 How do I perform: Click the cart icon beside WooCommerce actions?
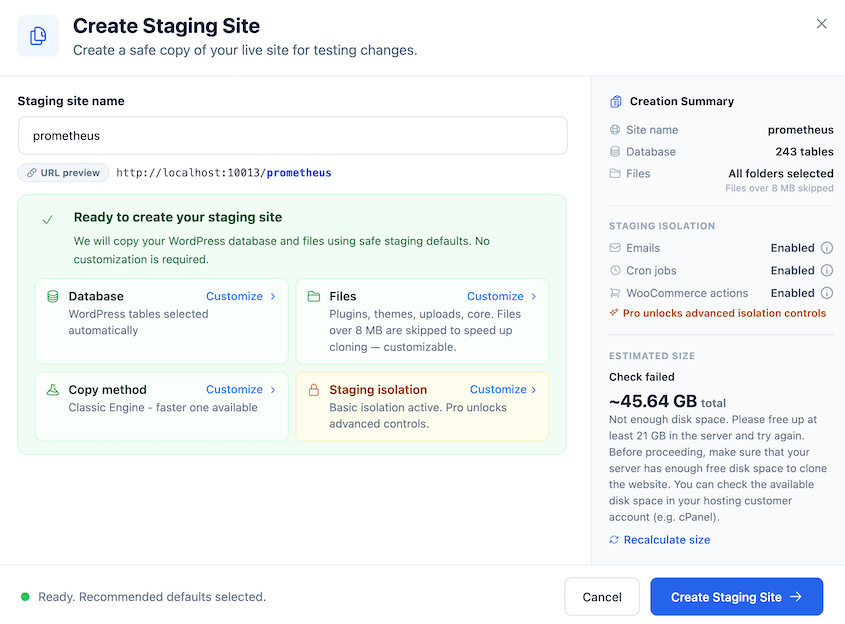615,293
